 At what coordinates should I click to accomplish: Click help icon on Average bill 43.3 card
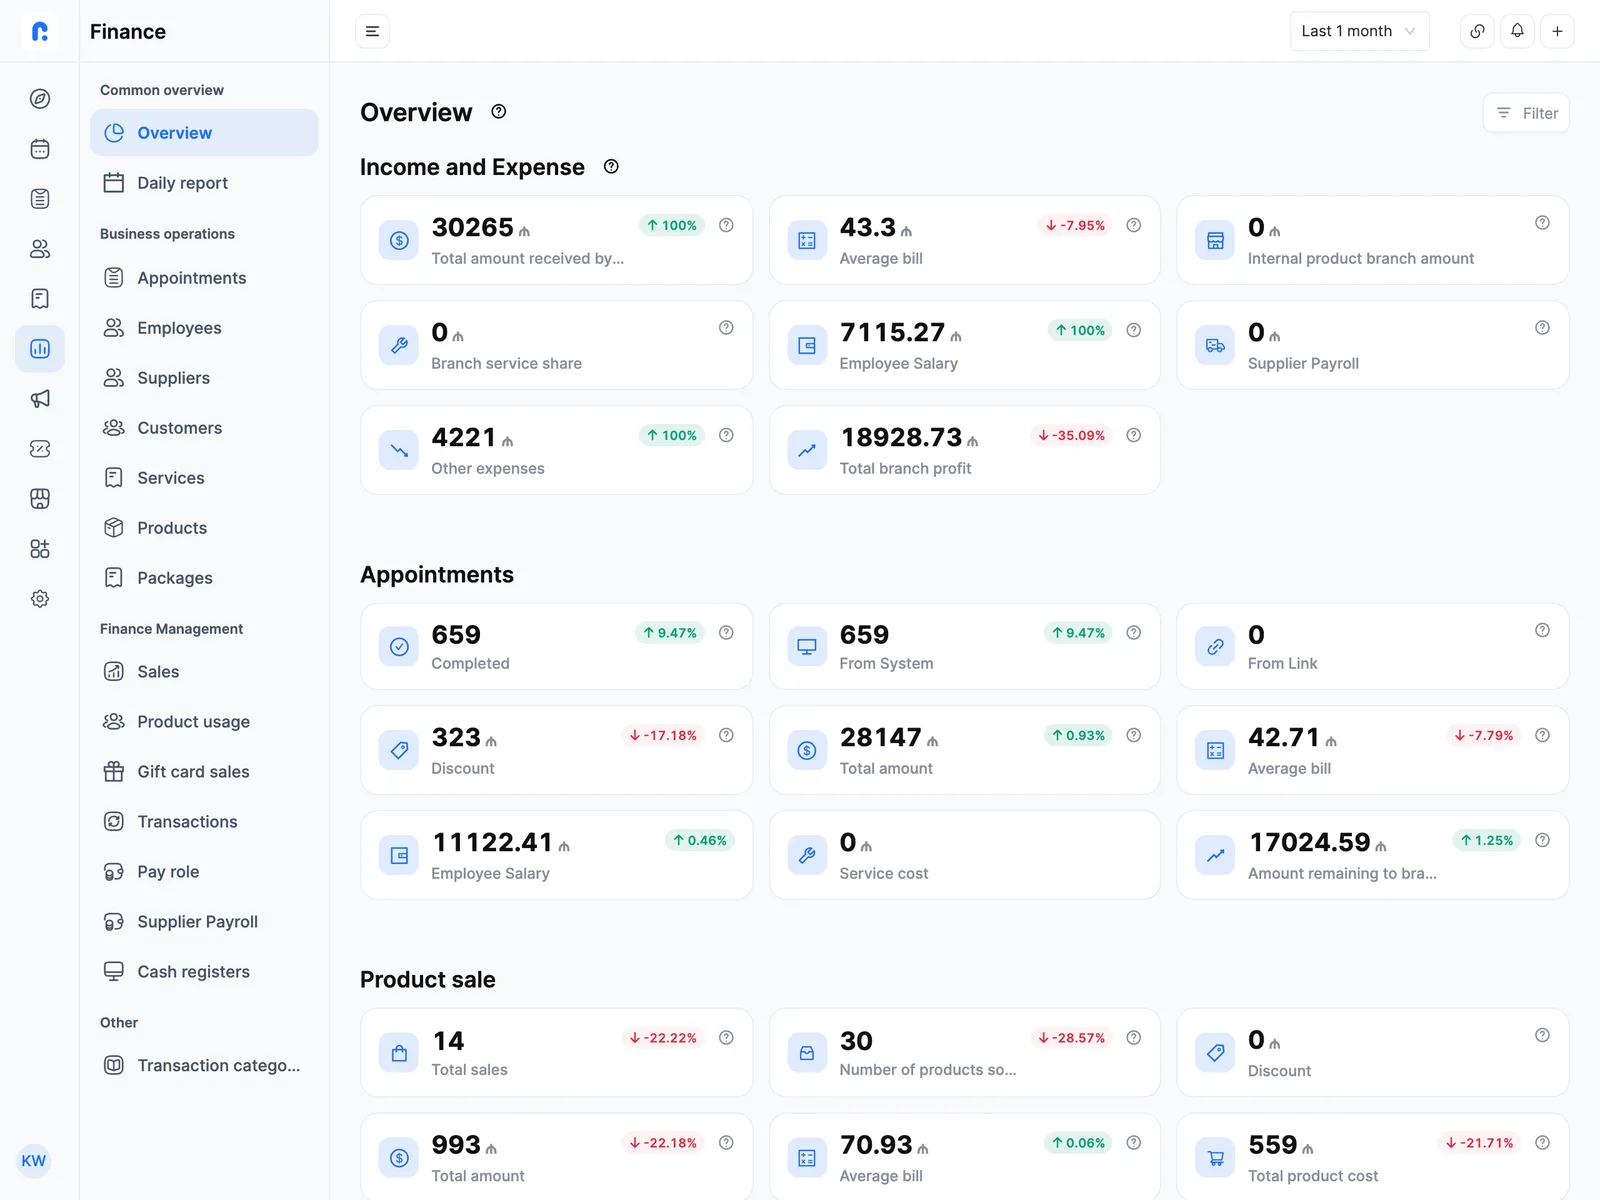(x=1134, y=225)
